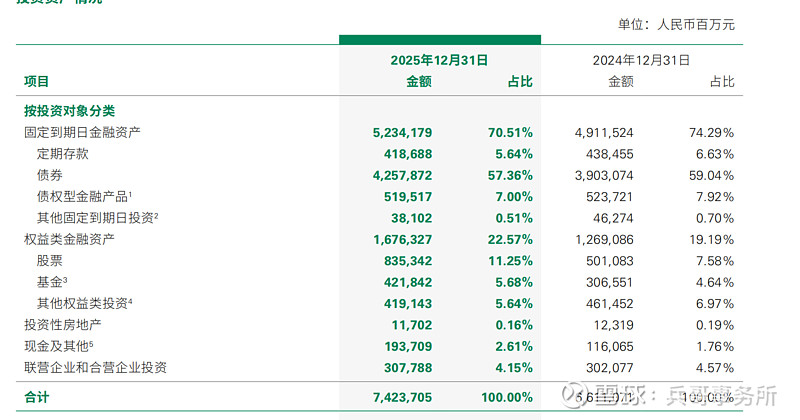The height and width of the screenshot is (420, 800).
Task: Select the 投资性房地产 row label
Action: (x=63, y=325)
